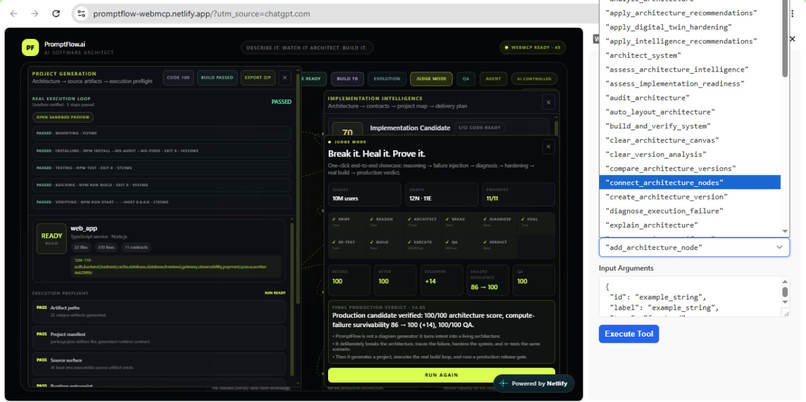The image size is (806, 402).
Task: Click Input Arguments scrollbar up arrow
Action: pyautogui.click(x=785, y=282)
